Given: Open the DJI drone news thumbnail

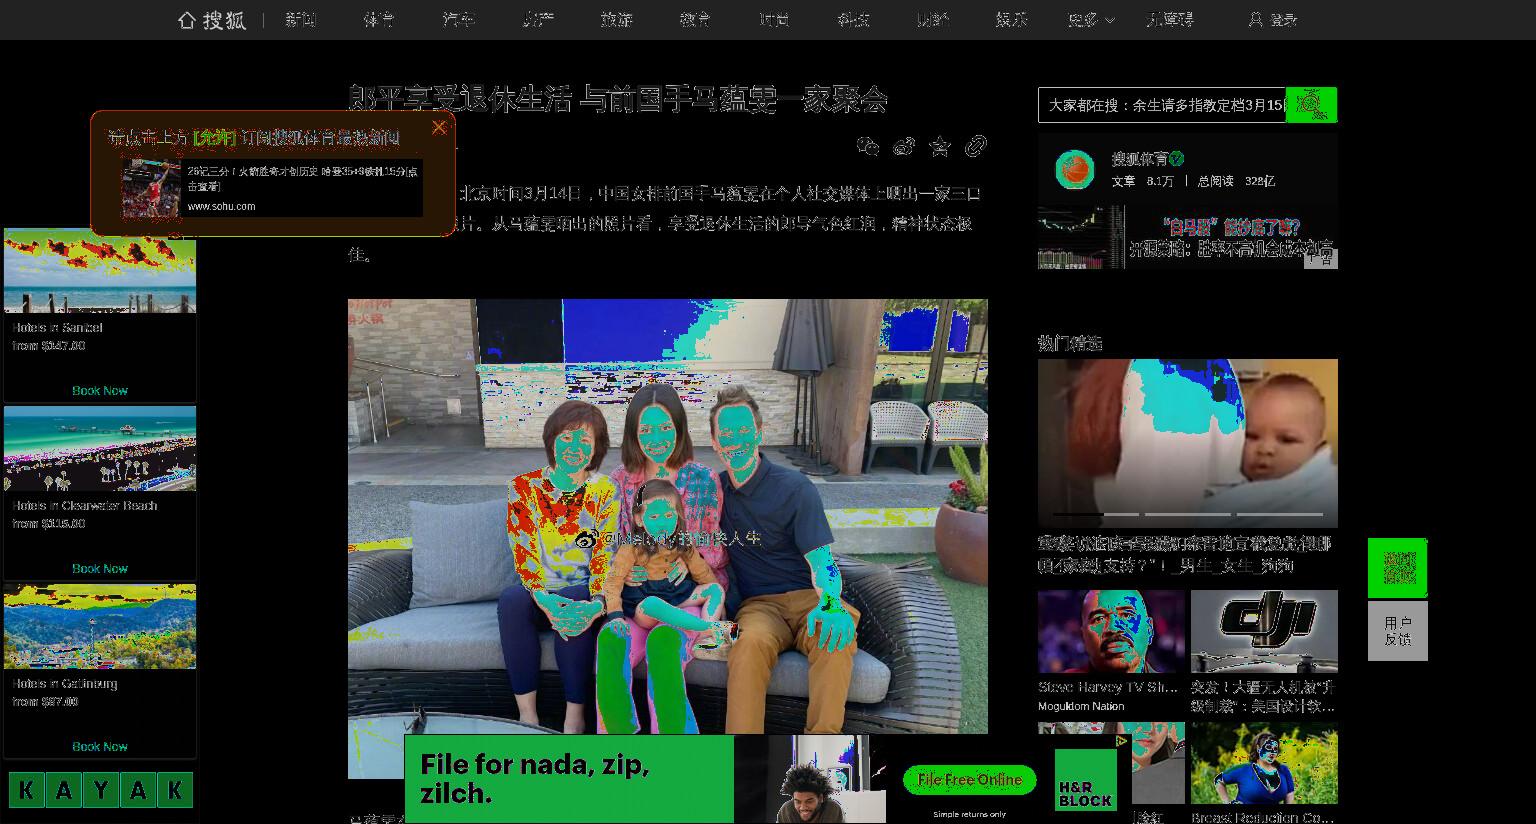Looking at the screenshot, I should click(x=1264, y=631).
